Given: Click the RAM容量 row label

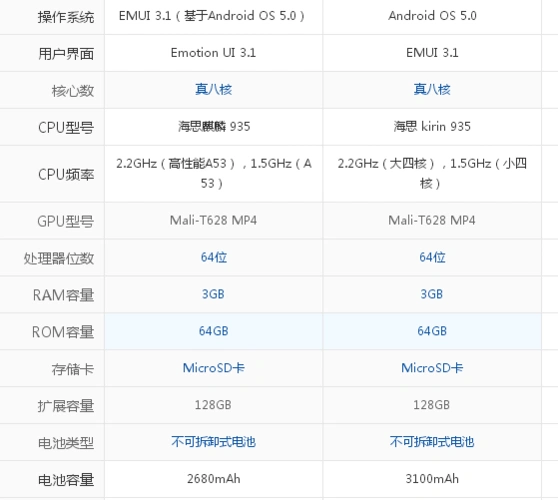Looking at the screenshot, I should click(64, 295).
